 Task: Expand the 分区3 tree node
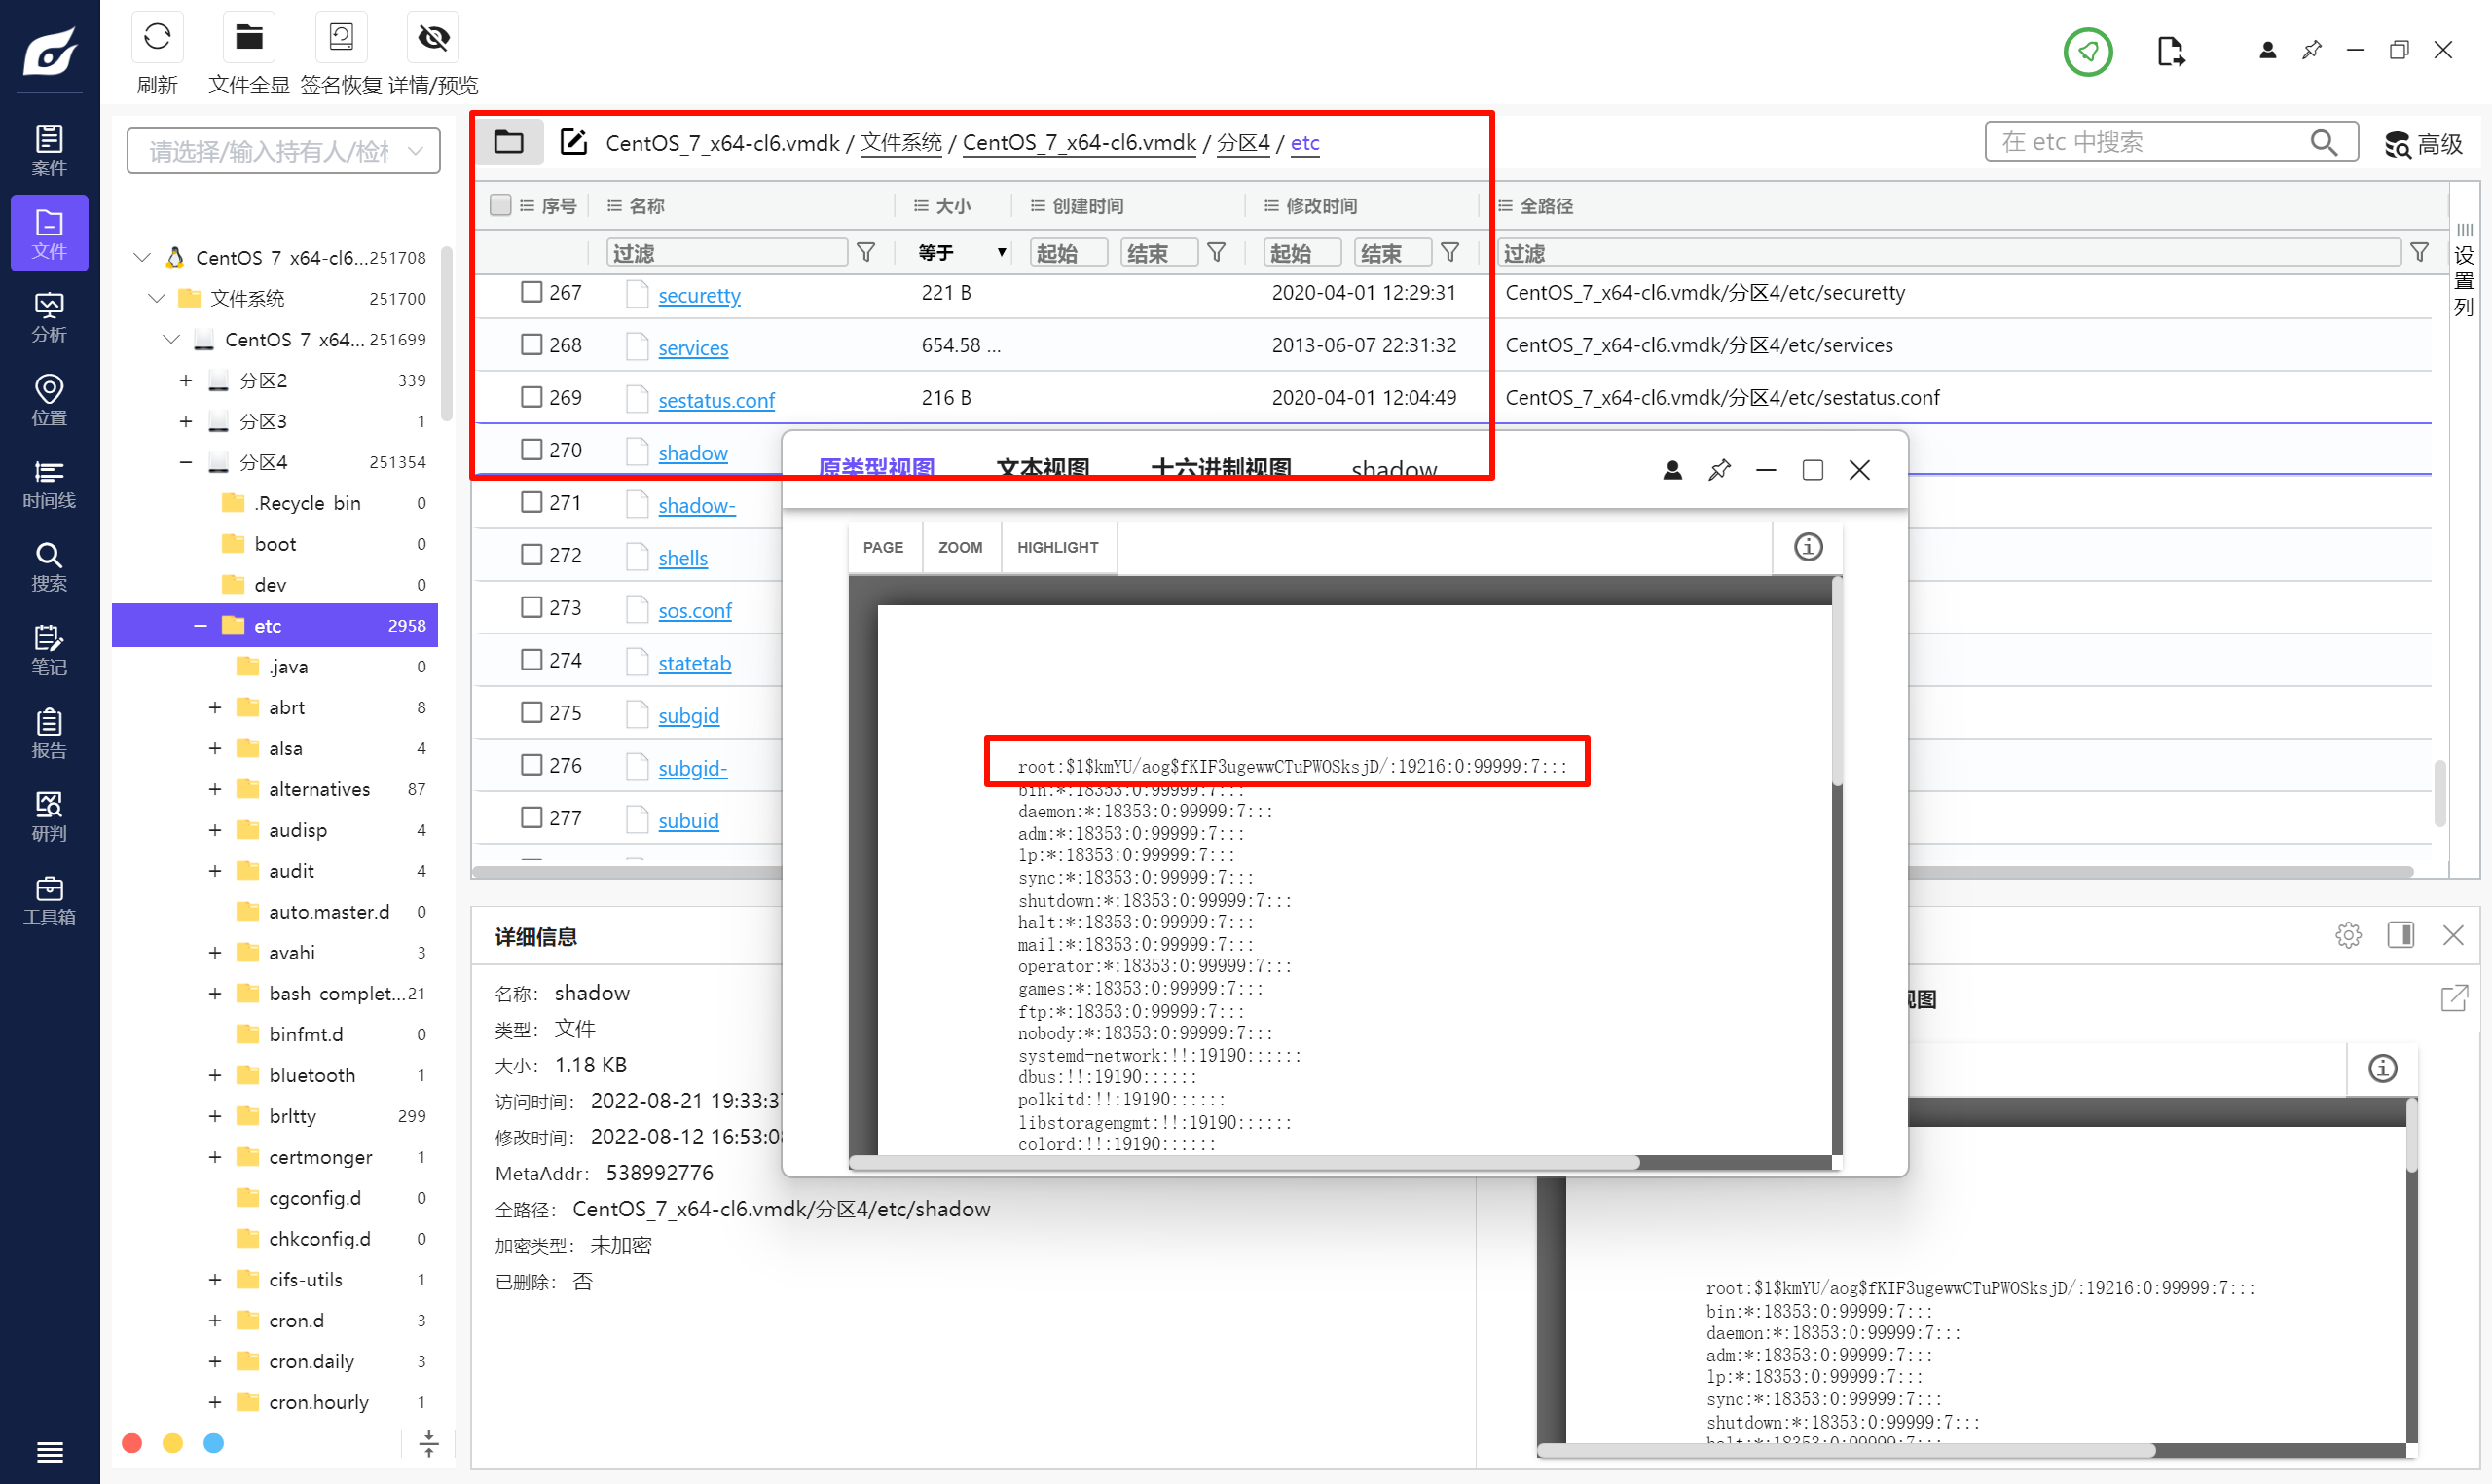tap(186, 422)
